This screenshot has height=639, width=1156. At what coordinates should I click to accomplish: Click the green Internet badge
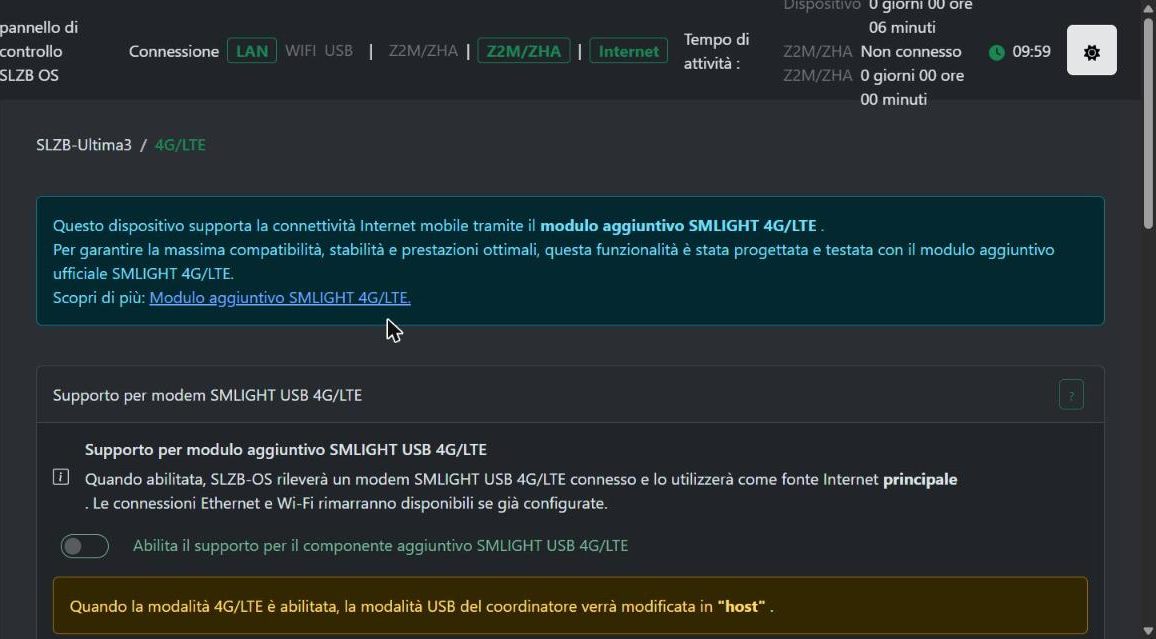[x=629, y=51]
